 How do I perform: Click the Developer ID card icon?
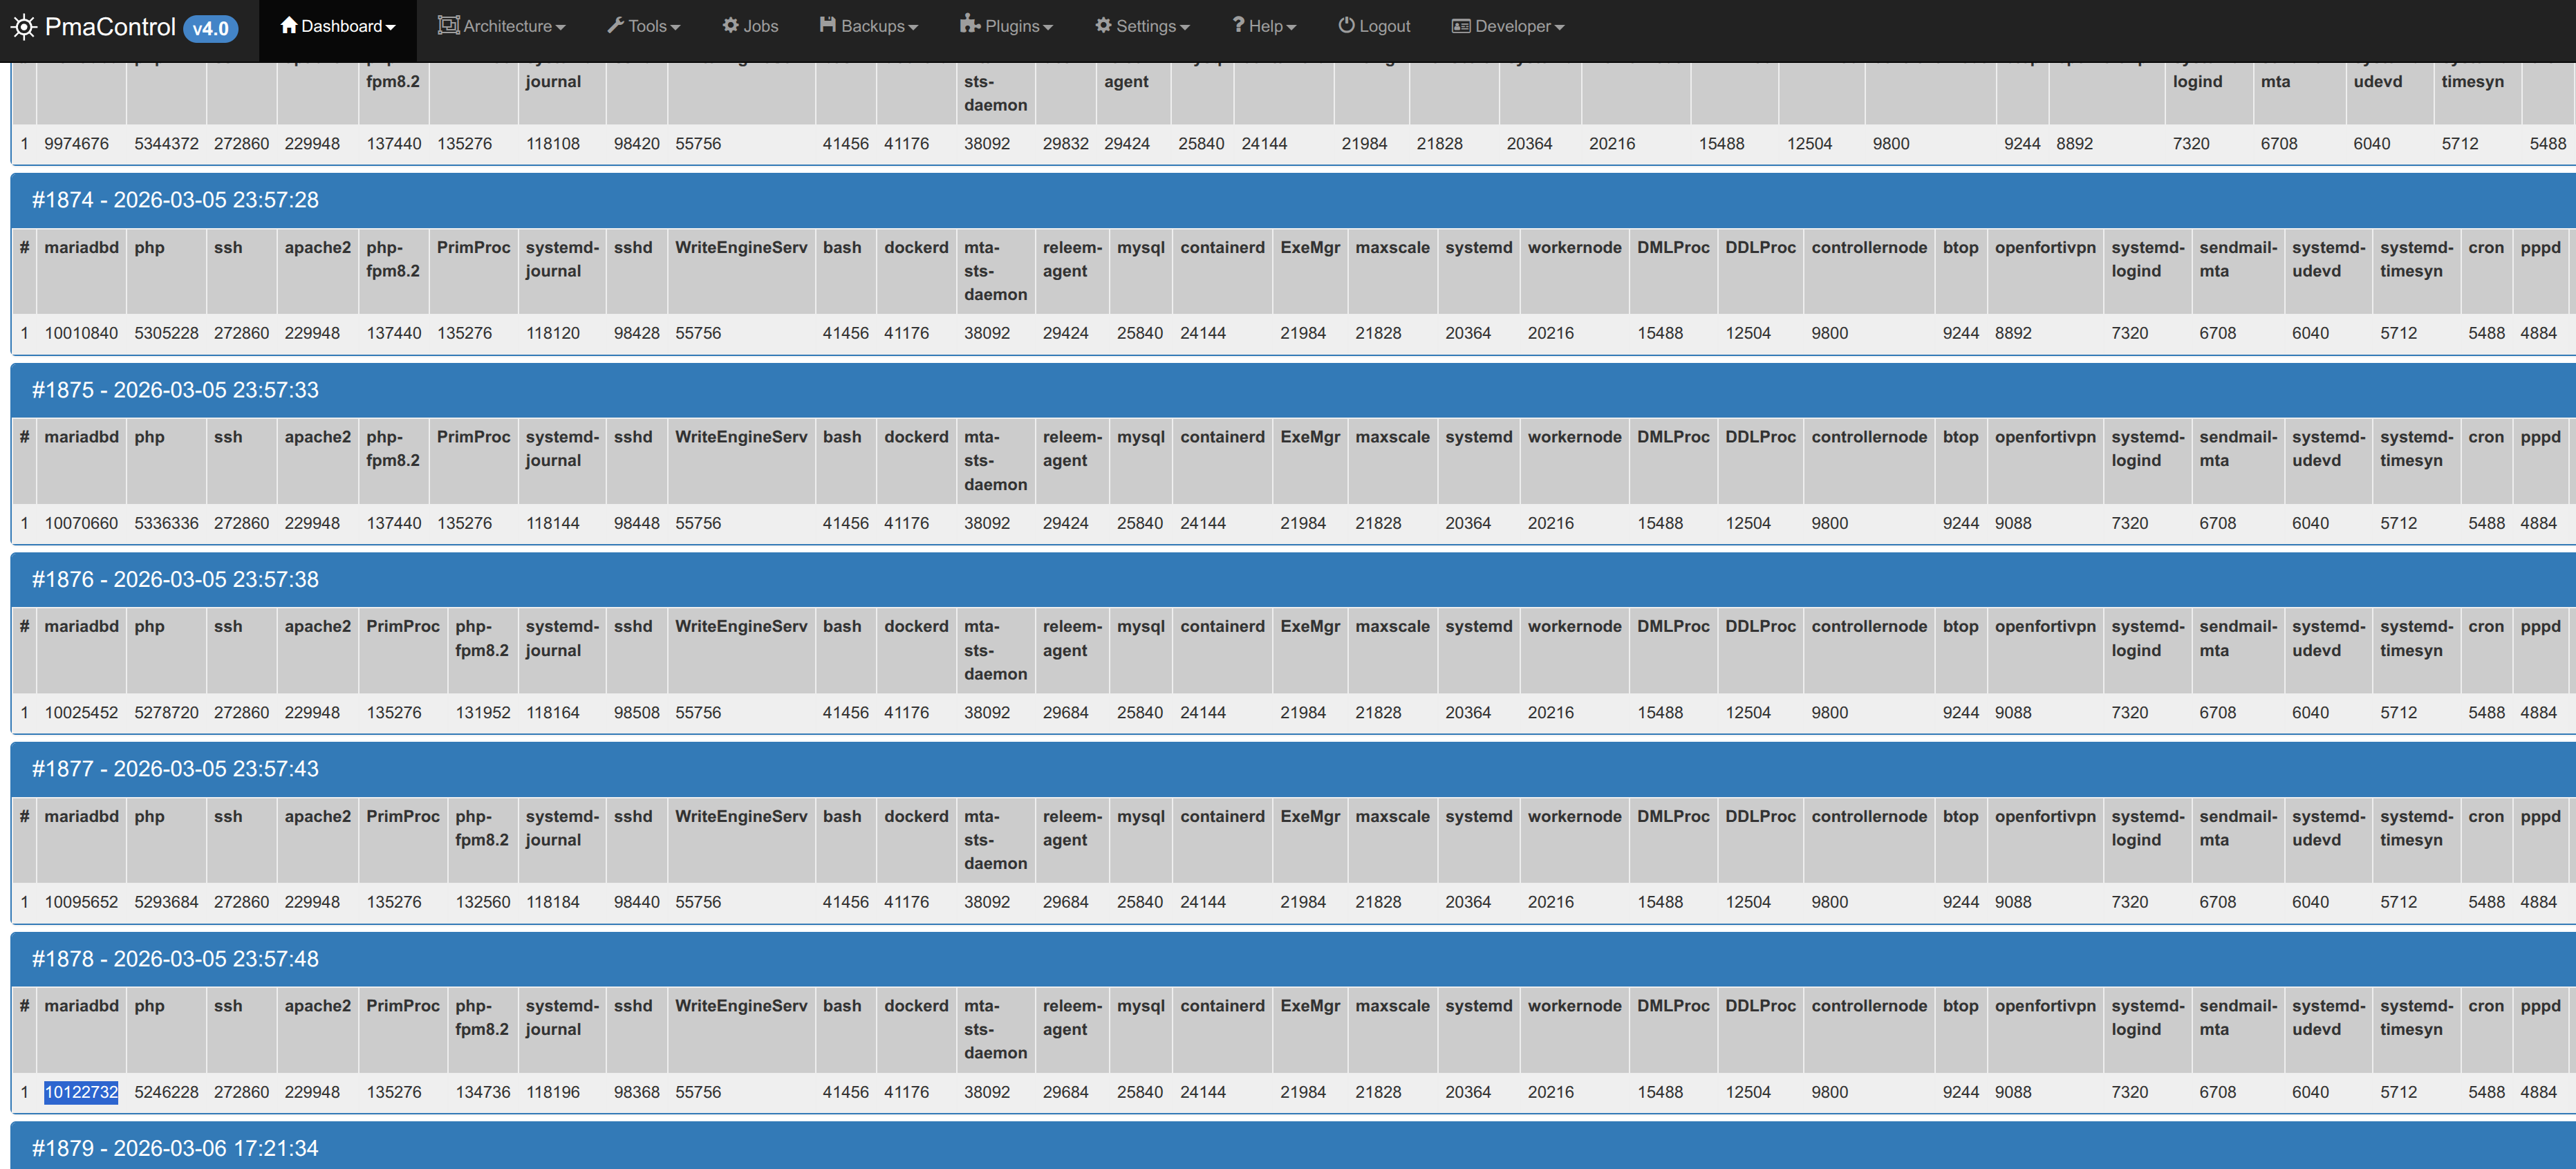pos(1461,26)
